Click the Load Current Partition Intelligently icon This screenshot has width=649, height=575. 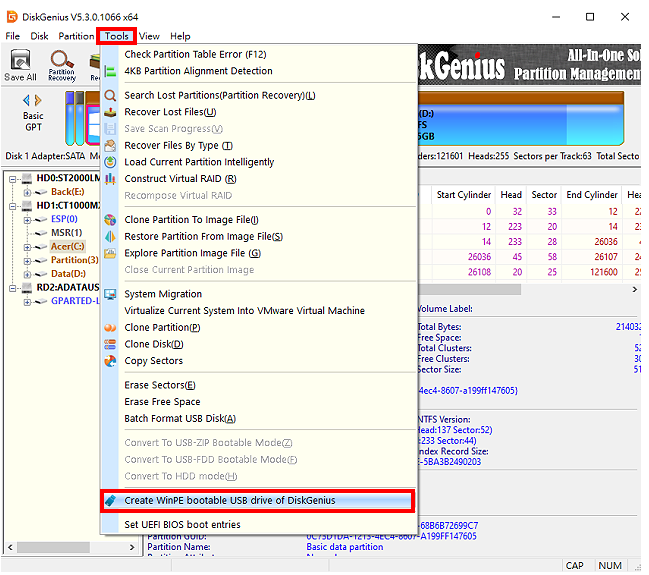click(110, 162)
